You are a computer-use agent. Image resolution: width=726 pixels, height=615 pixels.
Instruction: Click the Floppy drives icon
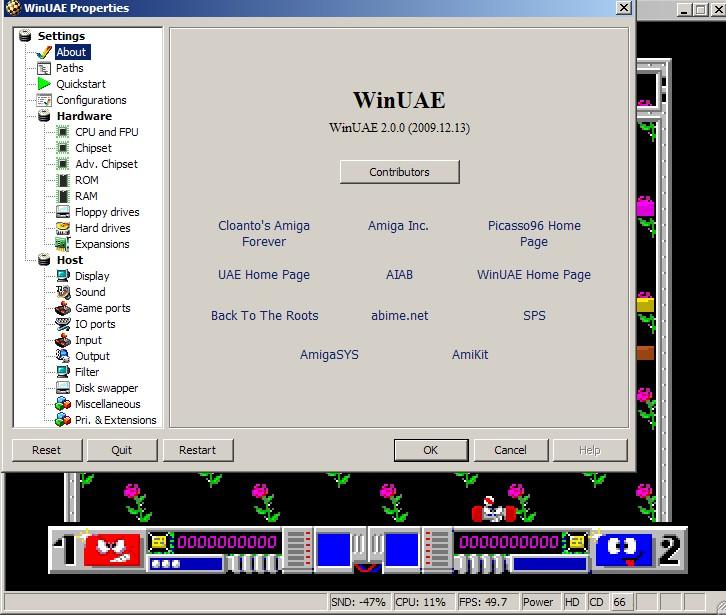tap(63, 212)
